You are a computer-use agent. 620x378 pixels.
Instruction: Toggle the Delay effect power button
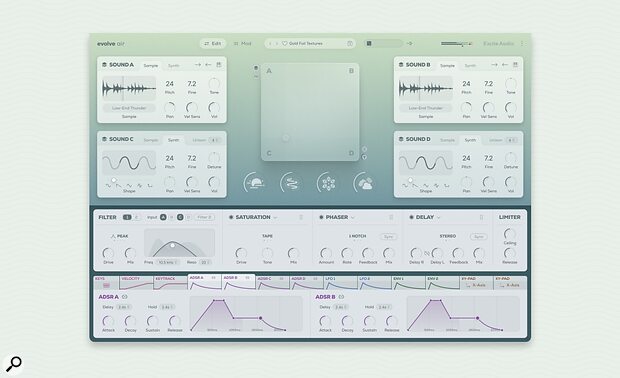pyautogui.click(x=411, y=217)
